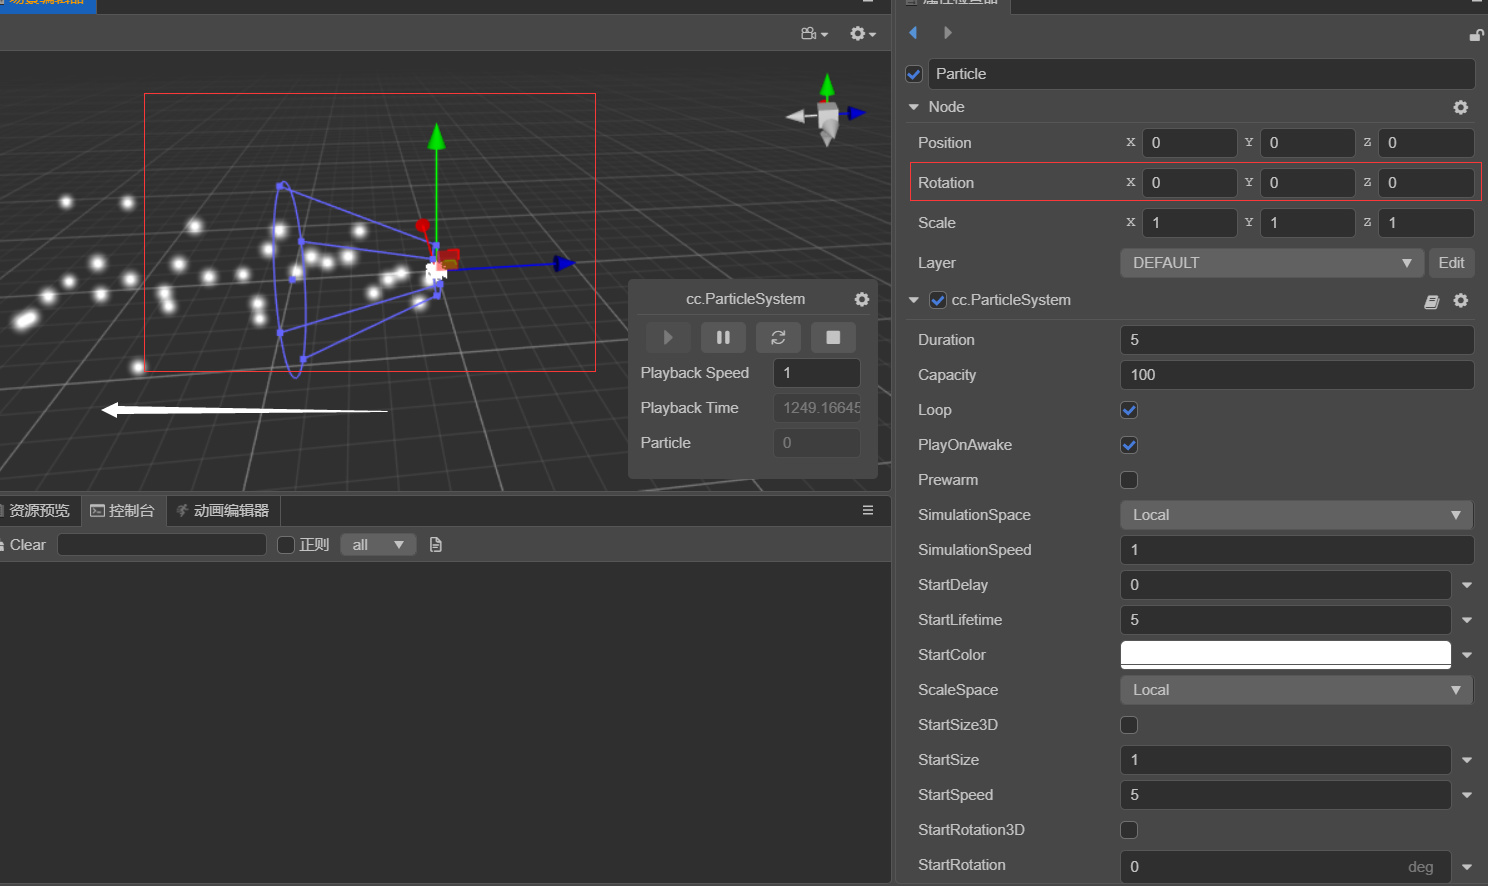
Task: Open cc.ParticleSystem help documentation icon
Action: click(1432, 301)
